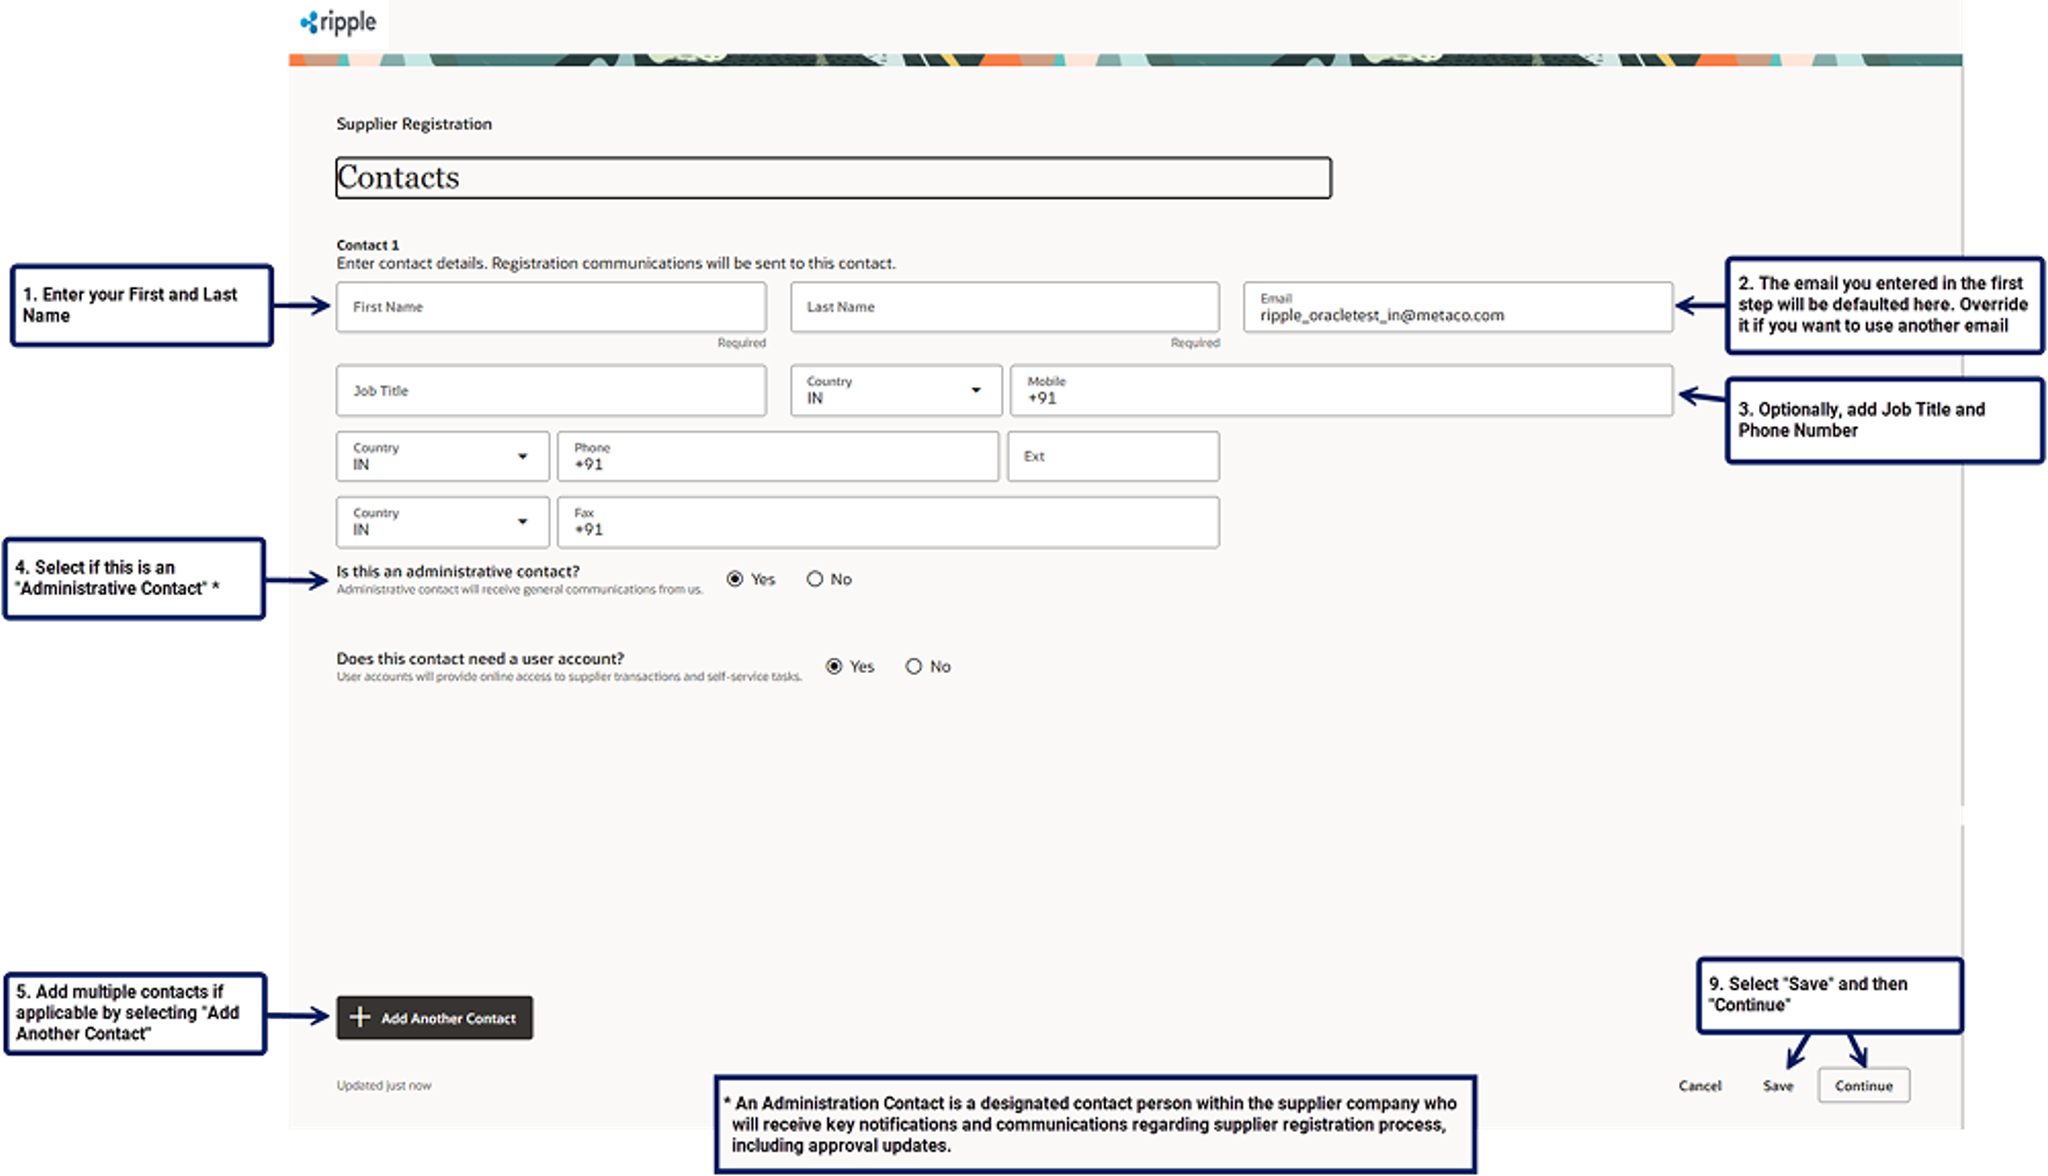Focus the Job Title field

pos(551,390)
